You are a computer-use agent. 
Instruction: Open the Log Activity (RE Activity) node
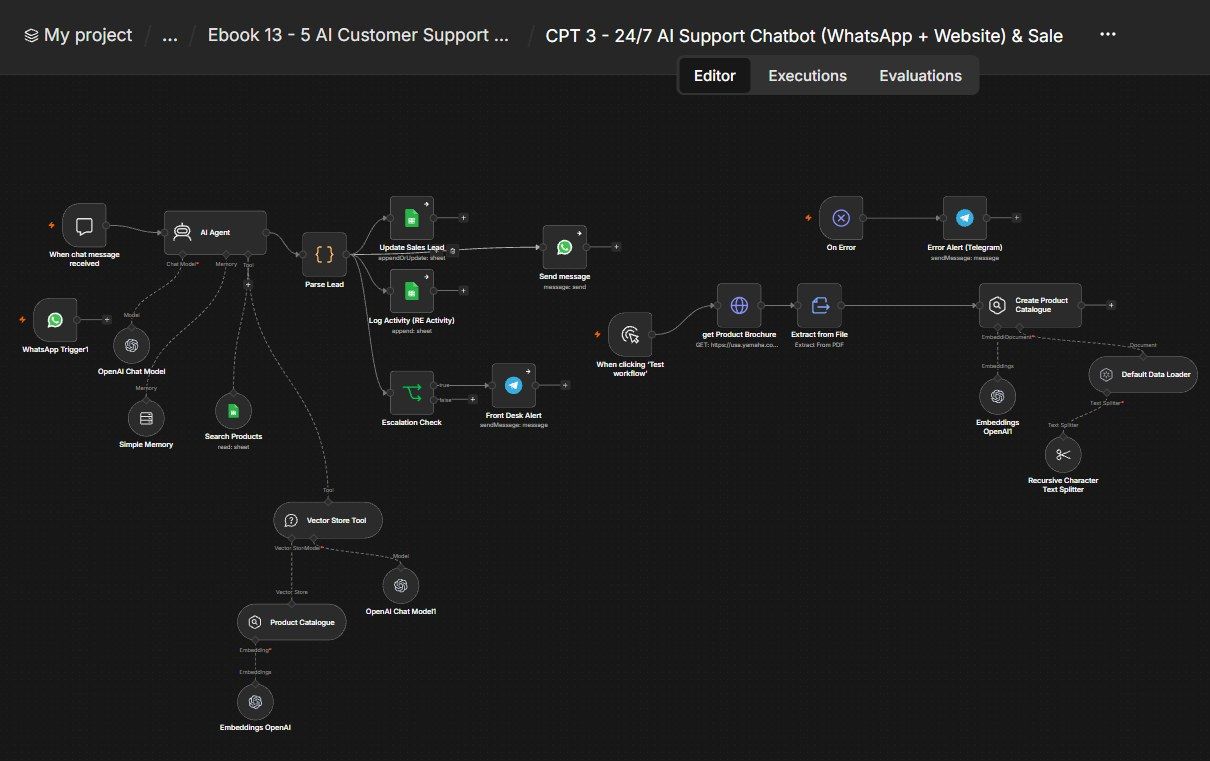coord(411,291)
